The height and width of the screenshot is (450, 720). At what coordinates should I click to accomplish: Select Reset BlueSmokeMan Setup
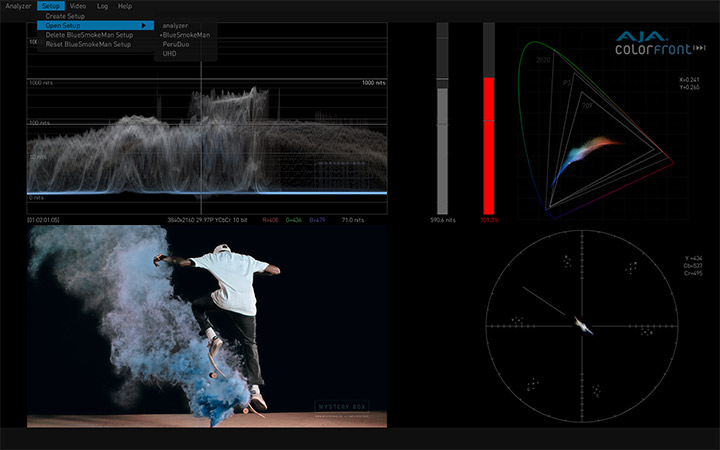88,44
